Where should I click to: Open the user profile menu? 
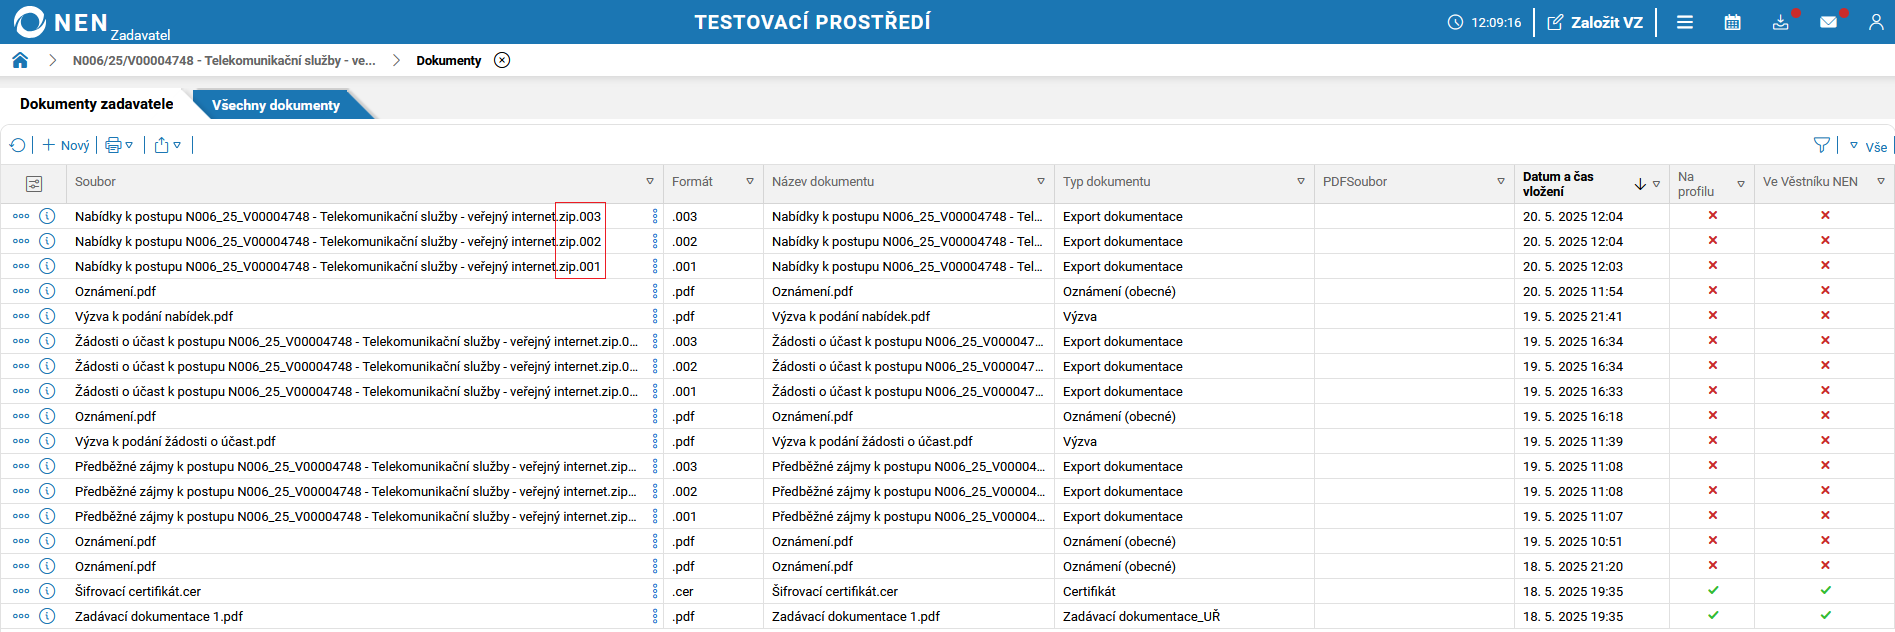(x=1876, y=22)
